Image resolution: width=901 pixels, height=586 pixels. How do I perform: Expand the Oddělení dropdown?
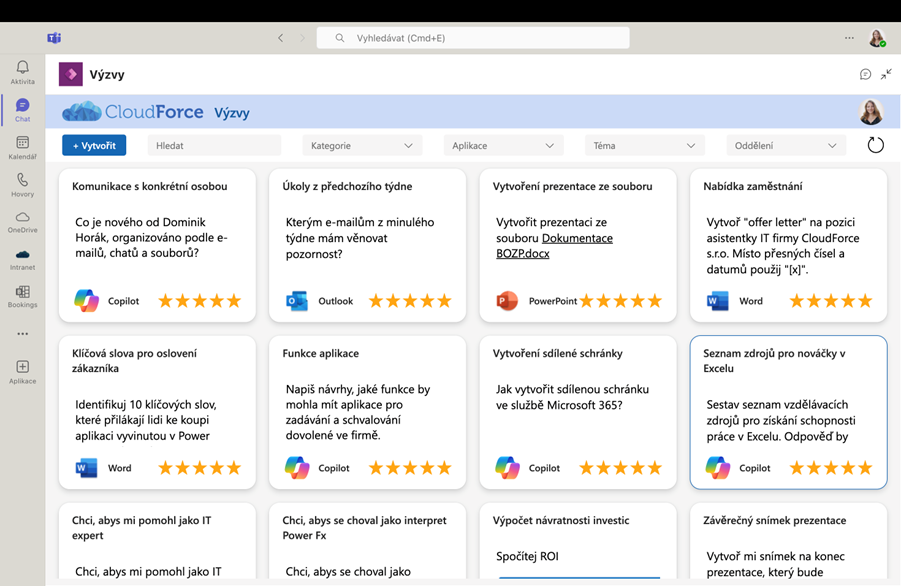[786, 145]
